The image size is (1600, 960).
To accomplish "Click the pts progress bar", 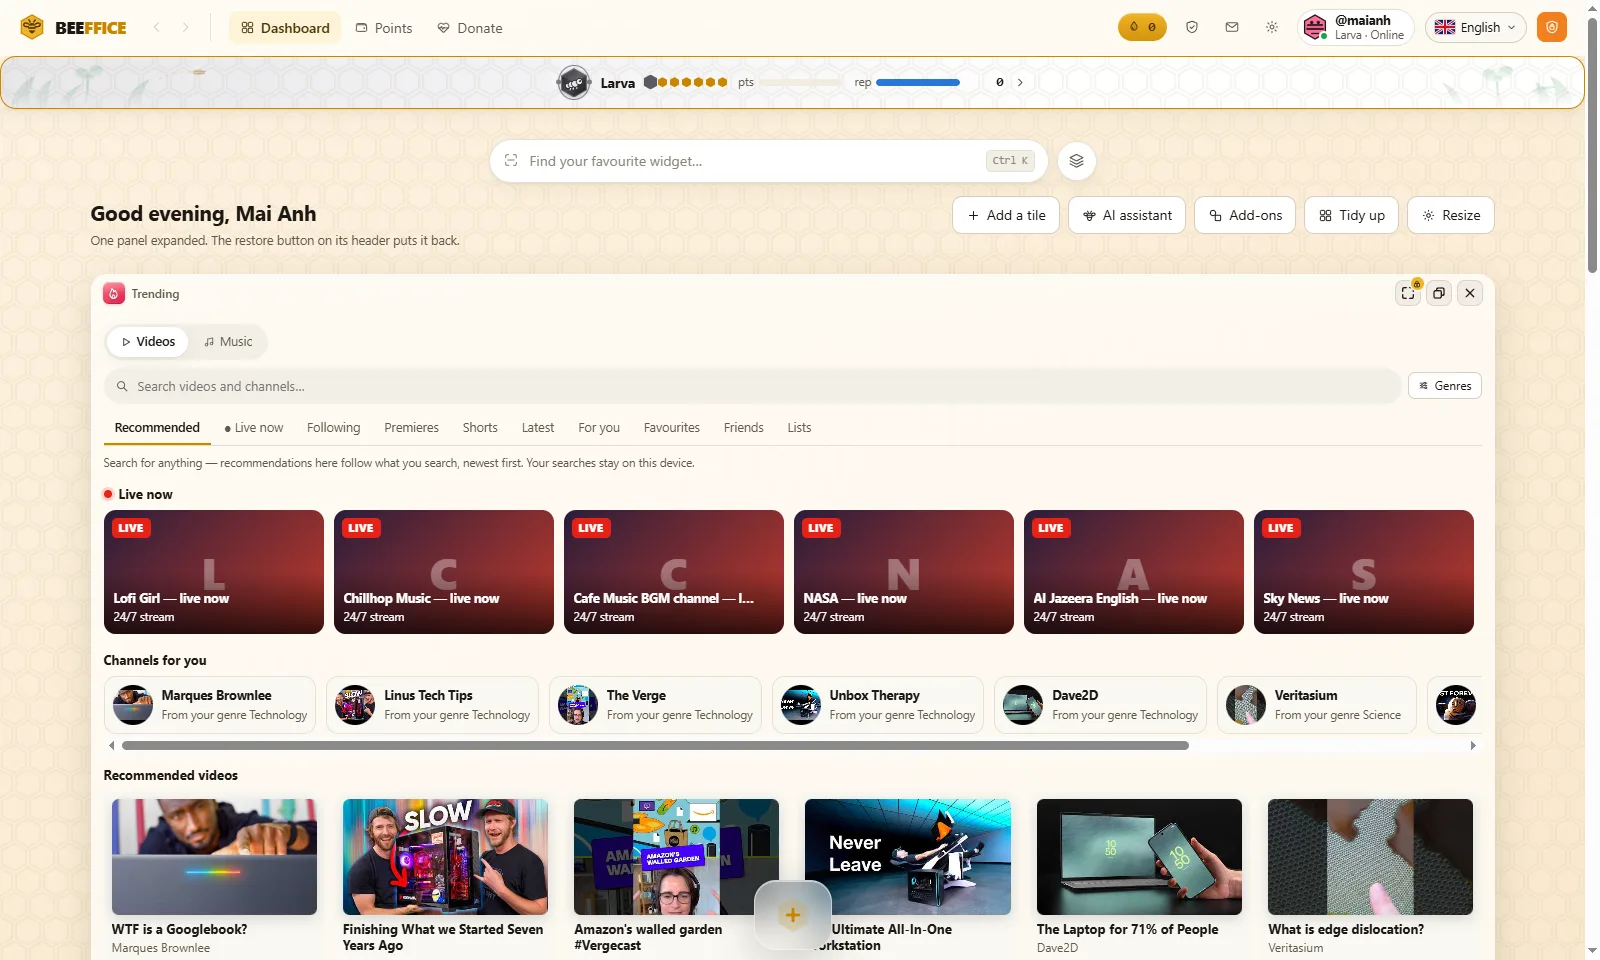I will coord(800,82).
